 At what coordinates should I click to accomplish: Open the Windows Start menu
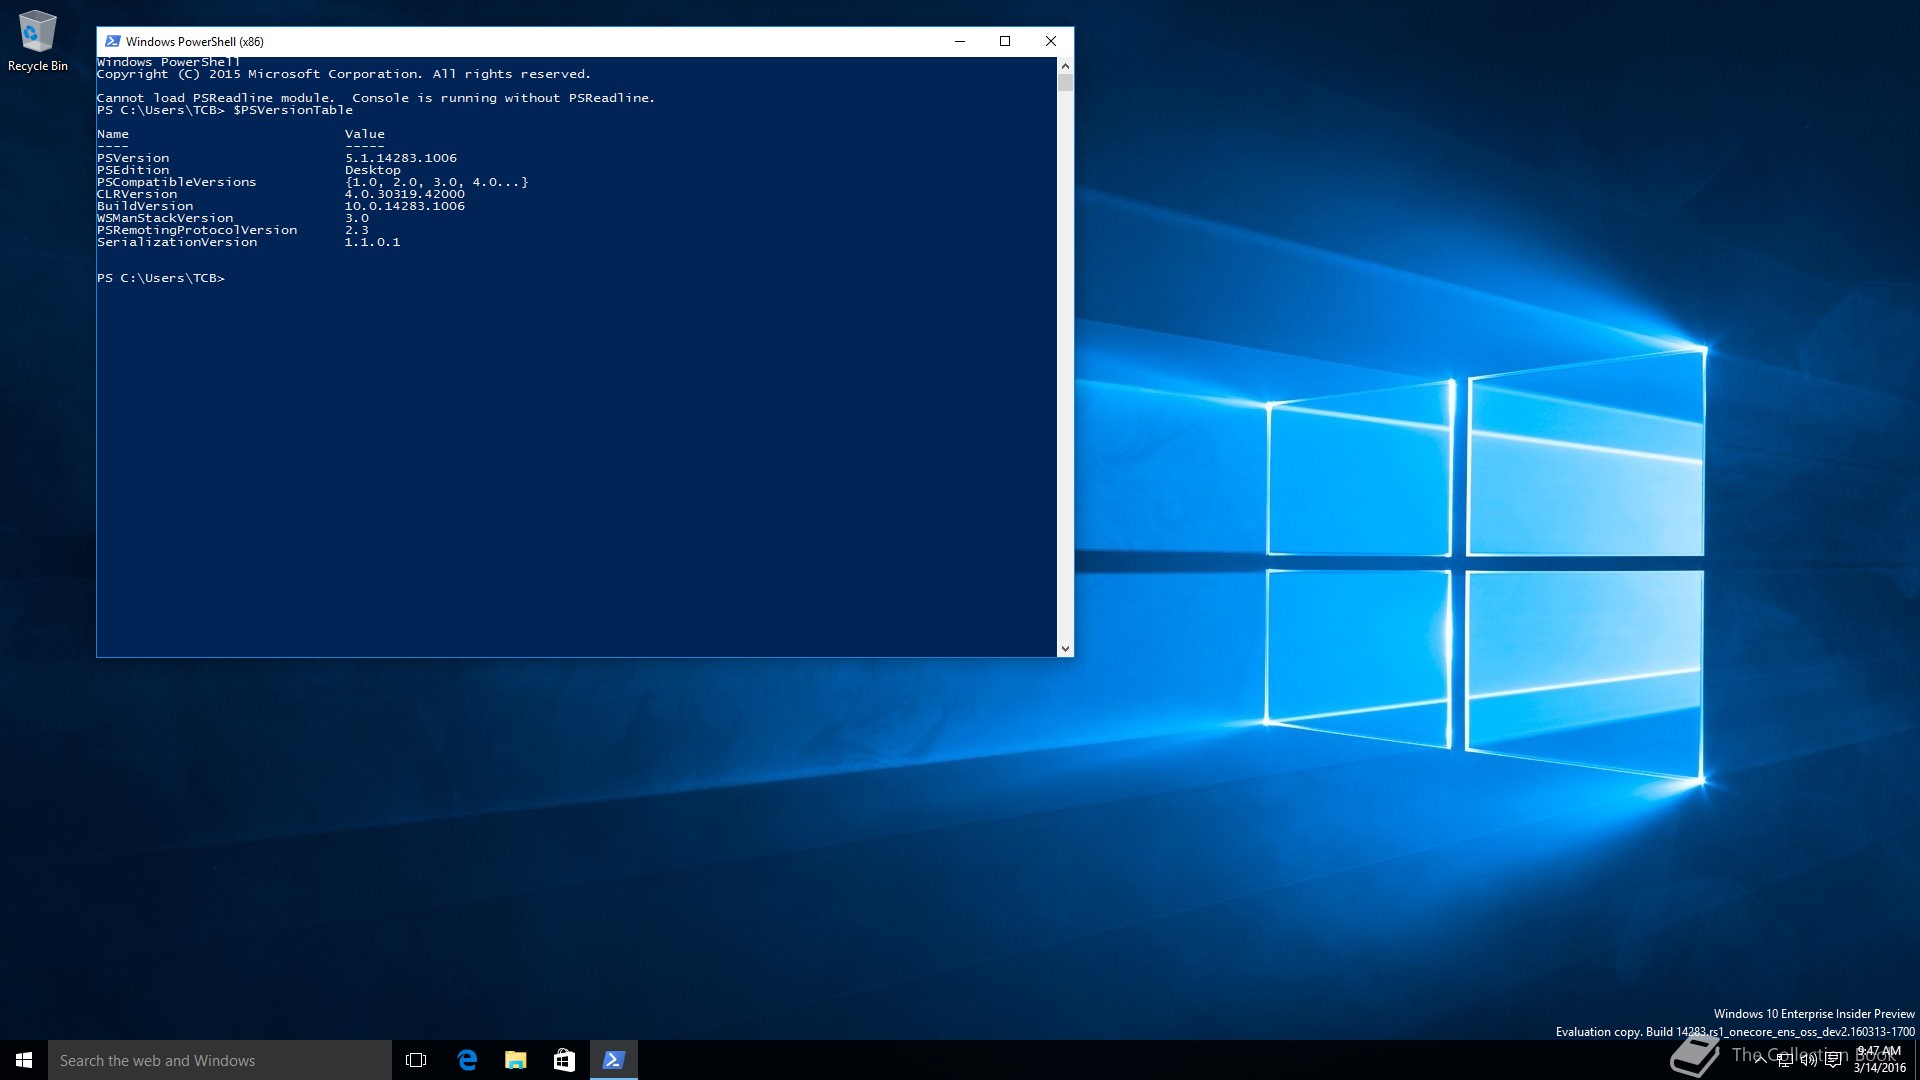point(24,1060)
